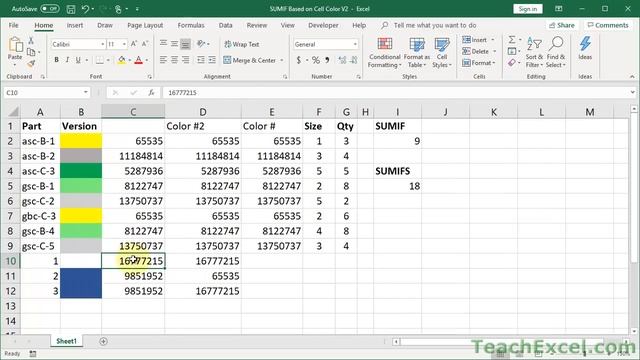Click the Align Right icon
This screenshot has height=360, width=640.
pyautogui.click(x=186, y=60)
